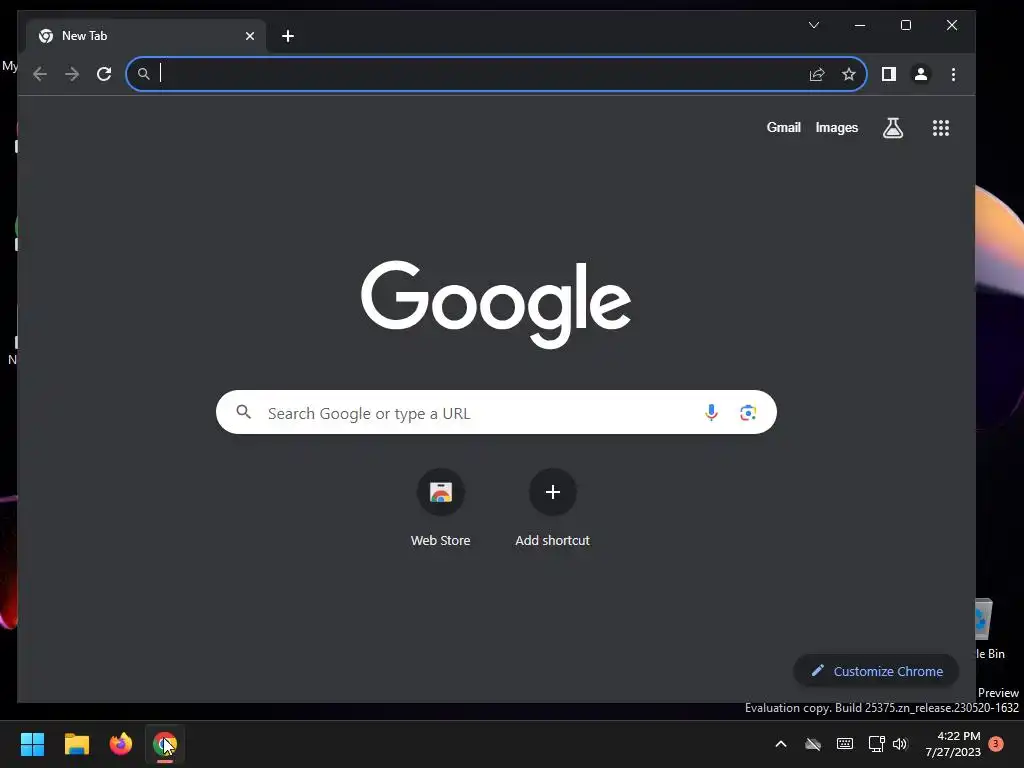Image resolution: width=1024 pixels, height=768 pixels.
Task: Select the New Tab tab
Action: point(146,36)
